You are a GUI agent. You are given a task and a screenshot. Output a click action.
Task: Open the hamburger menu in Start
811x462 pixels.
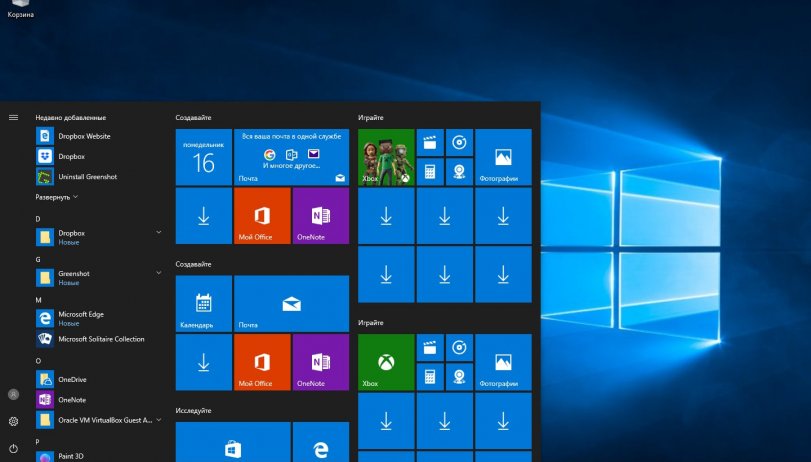pyautogui.click(x=13, y=117)
